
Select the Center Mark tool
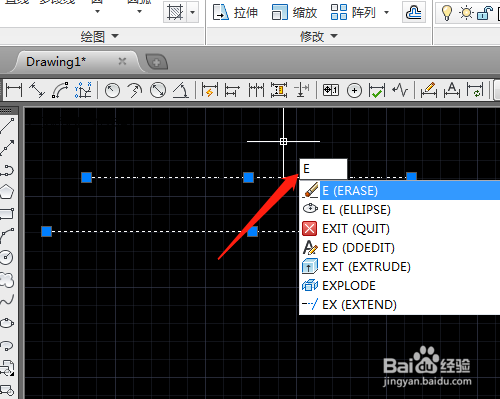[x=354, y=90]
